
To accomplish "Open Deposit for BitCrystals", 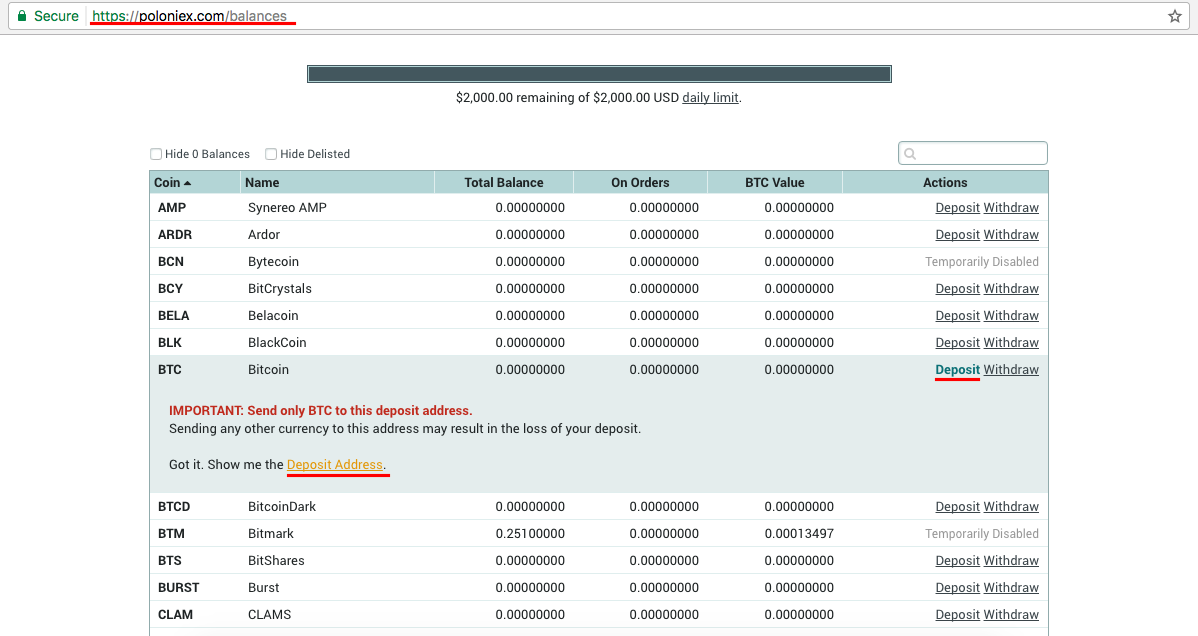I will [957, 289].
